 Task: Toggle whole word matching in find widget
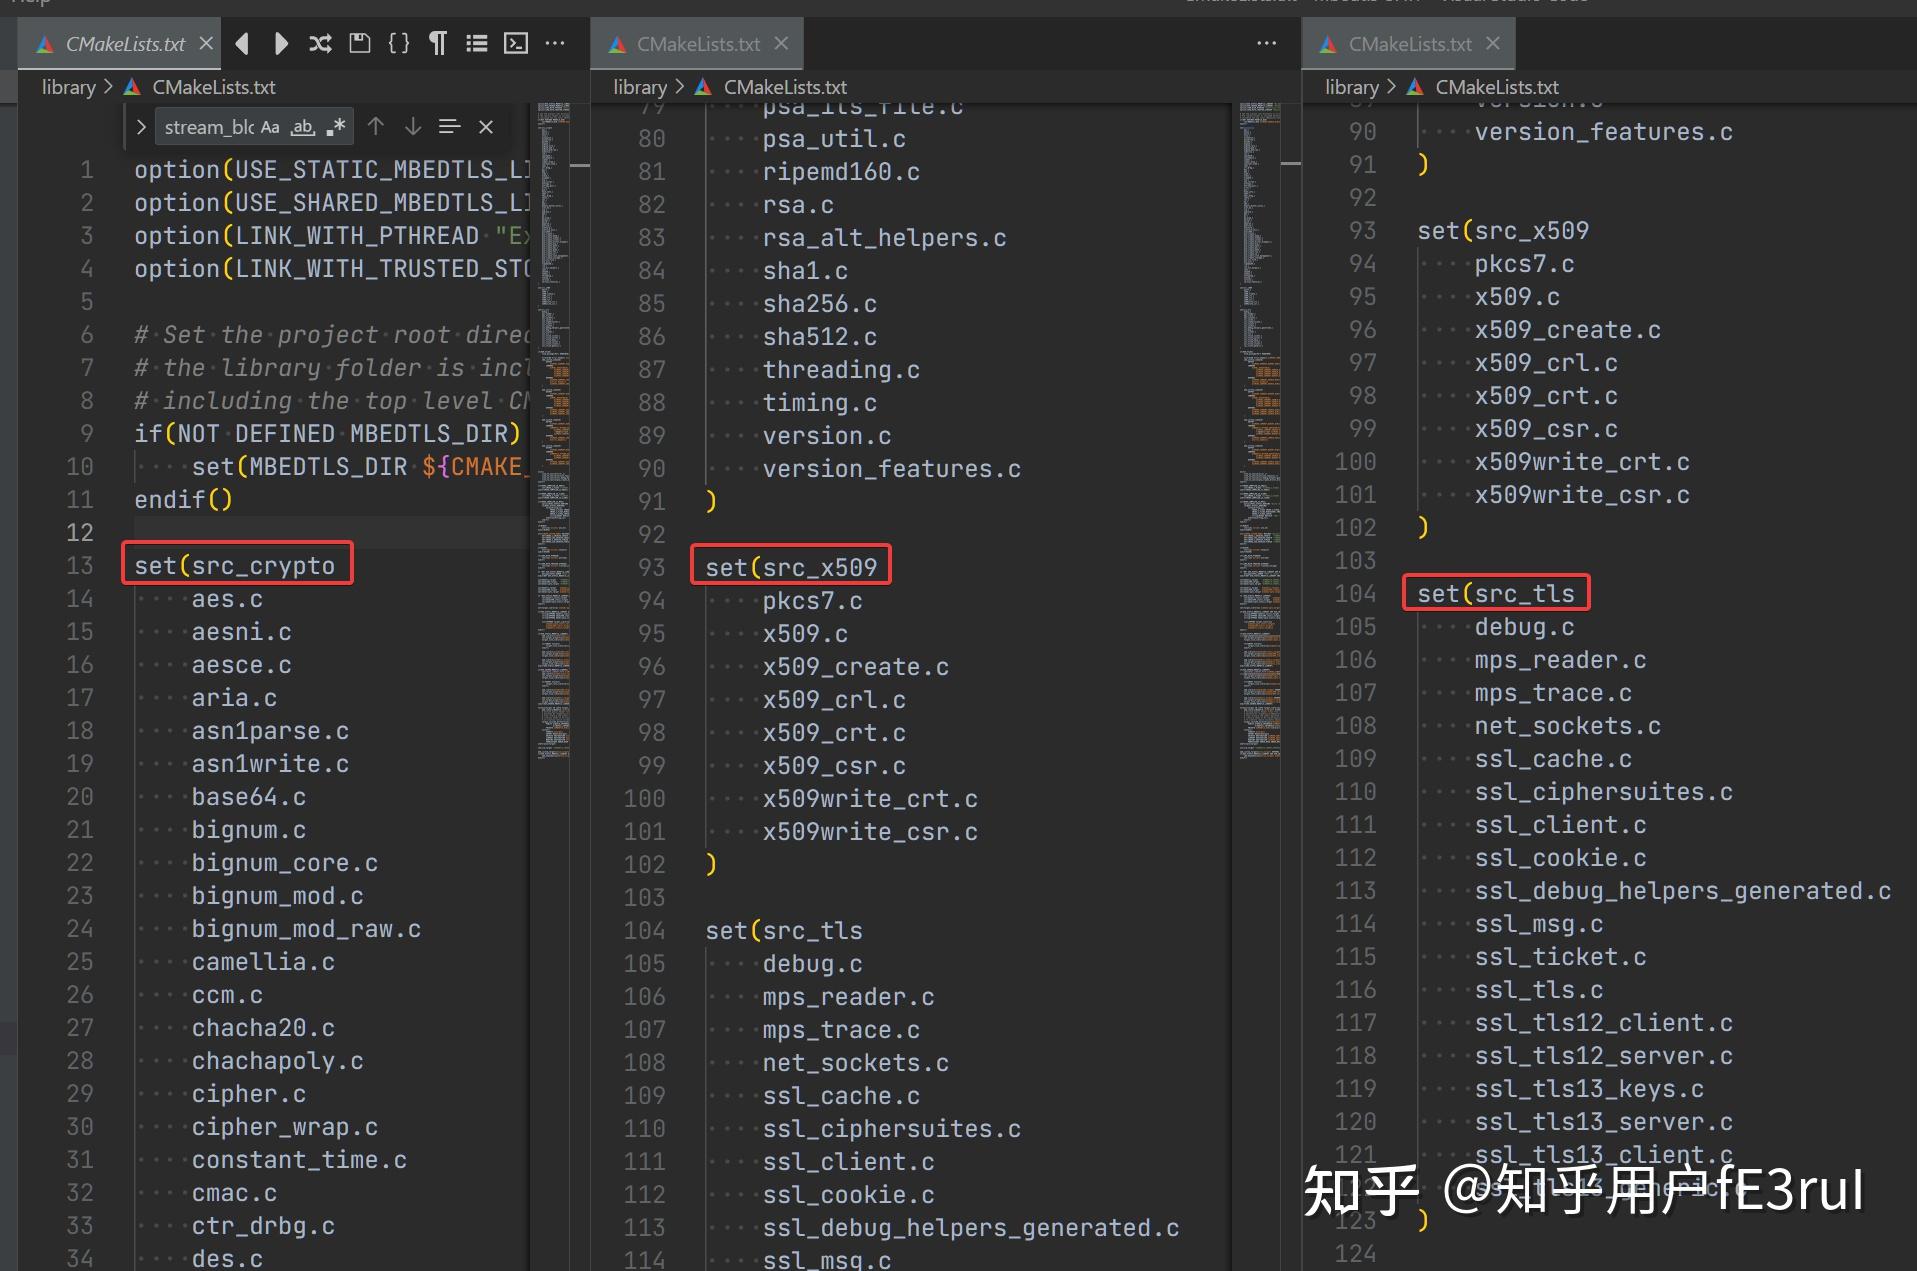(301, 126)
